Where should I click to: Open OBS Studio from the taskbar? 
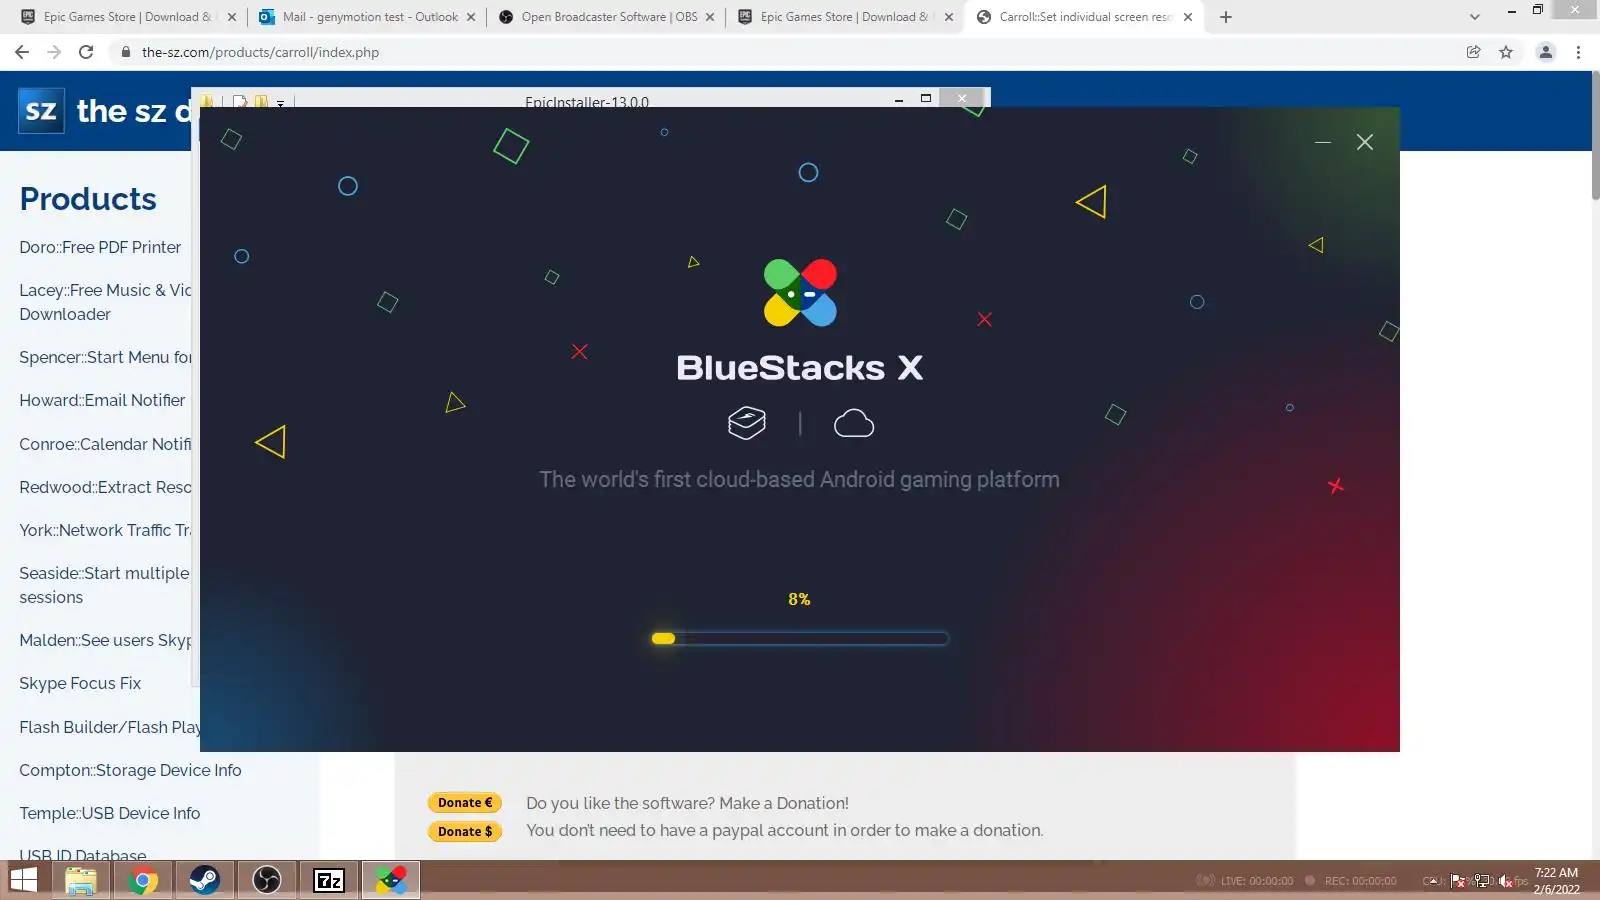[x=267, y=880]
